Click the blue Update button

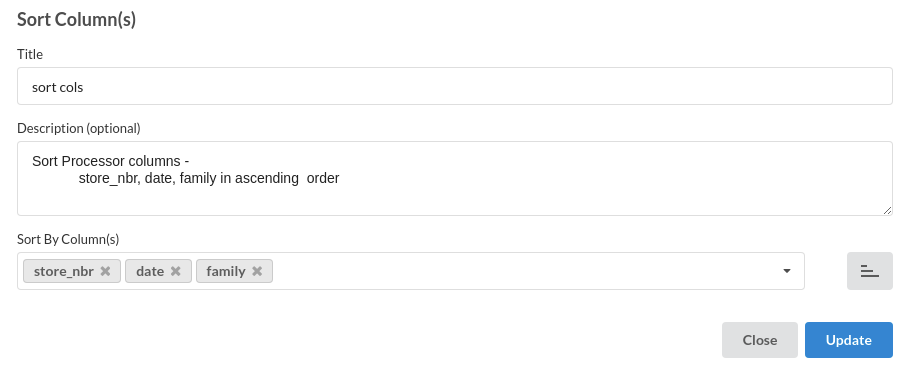click(849, 340)
